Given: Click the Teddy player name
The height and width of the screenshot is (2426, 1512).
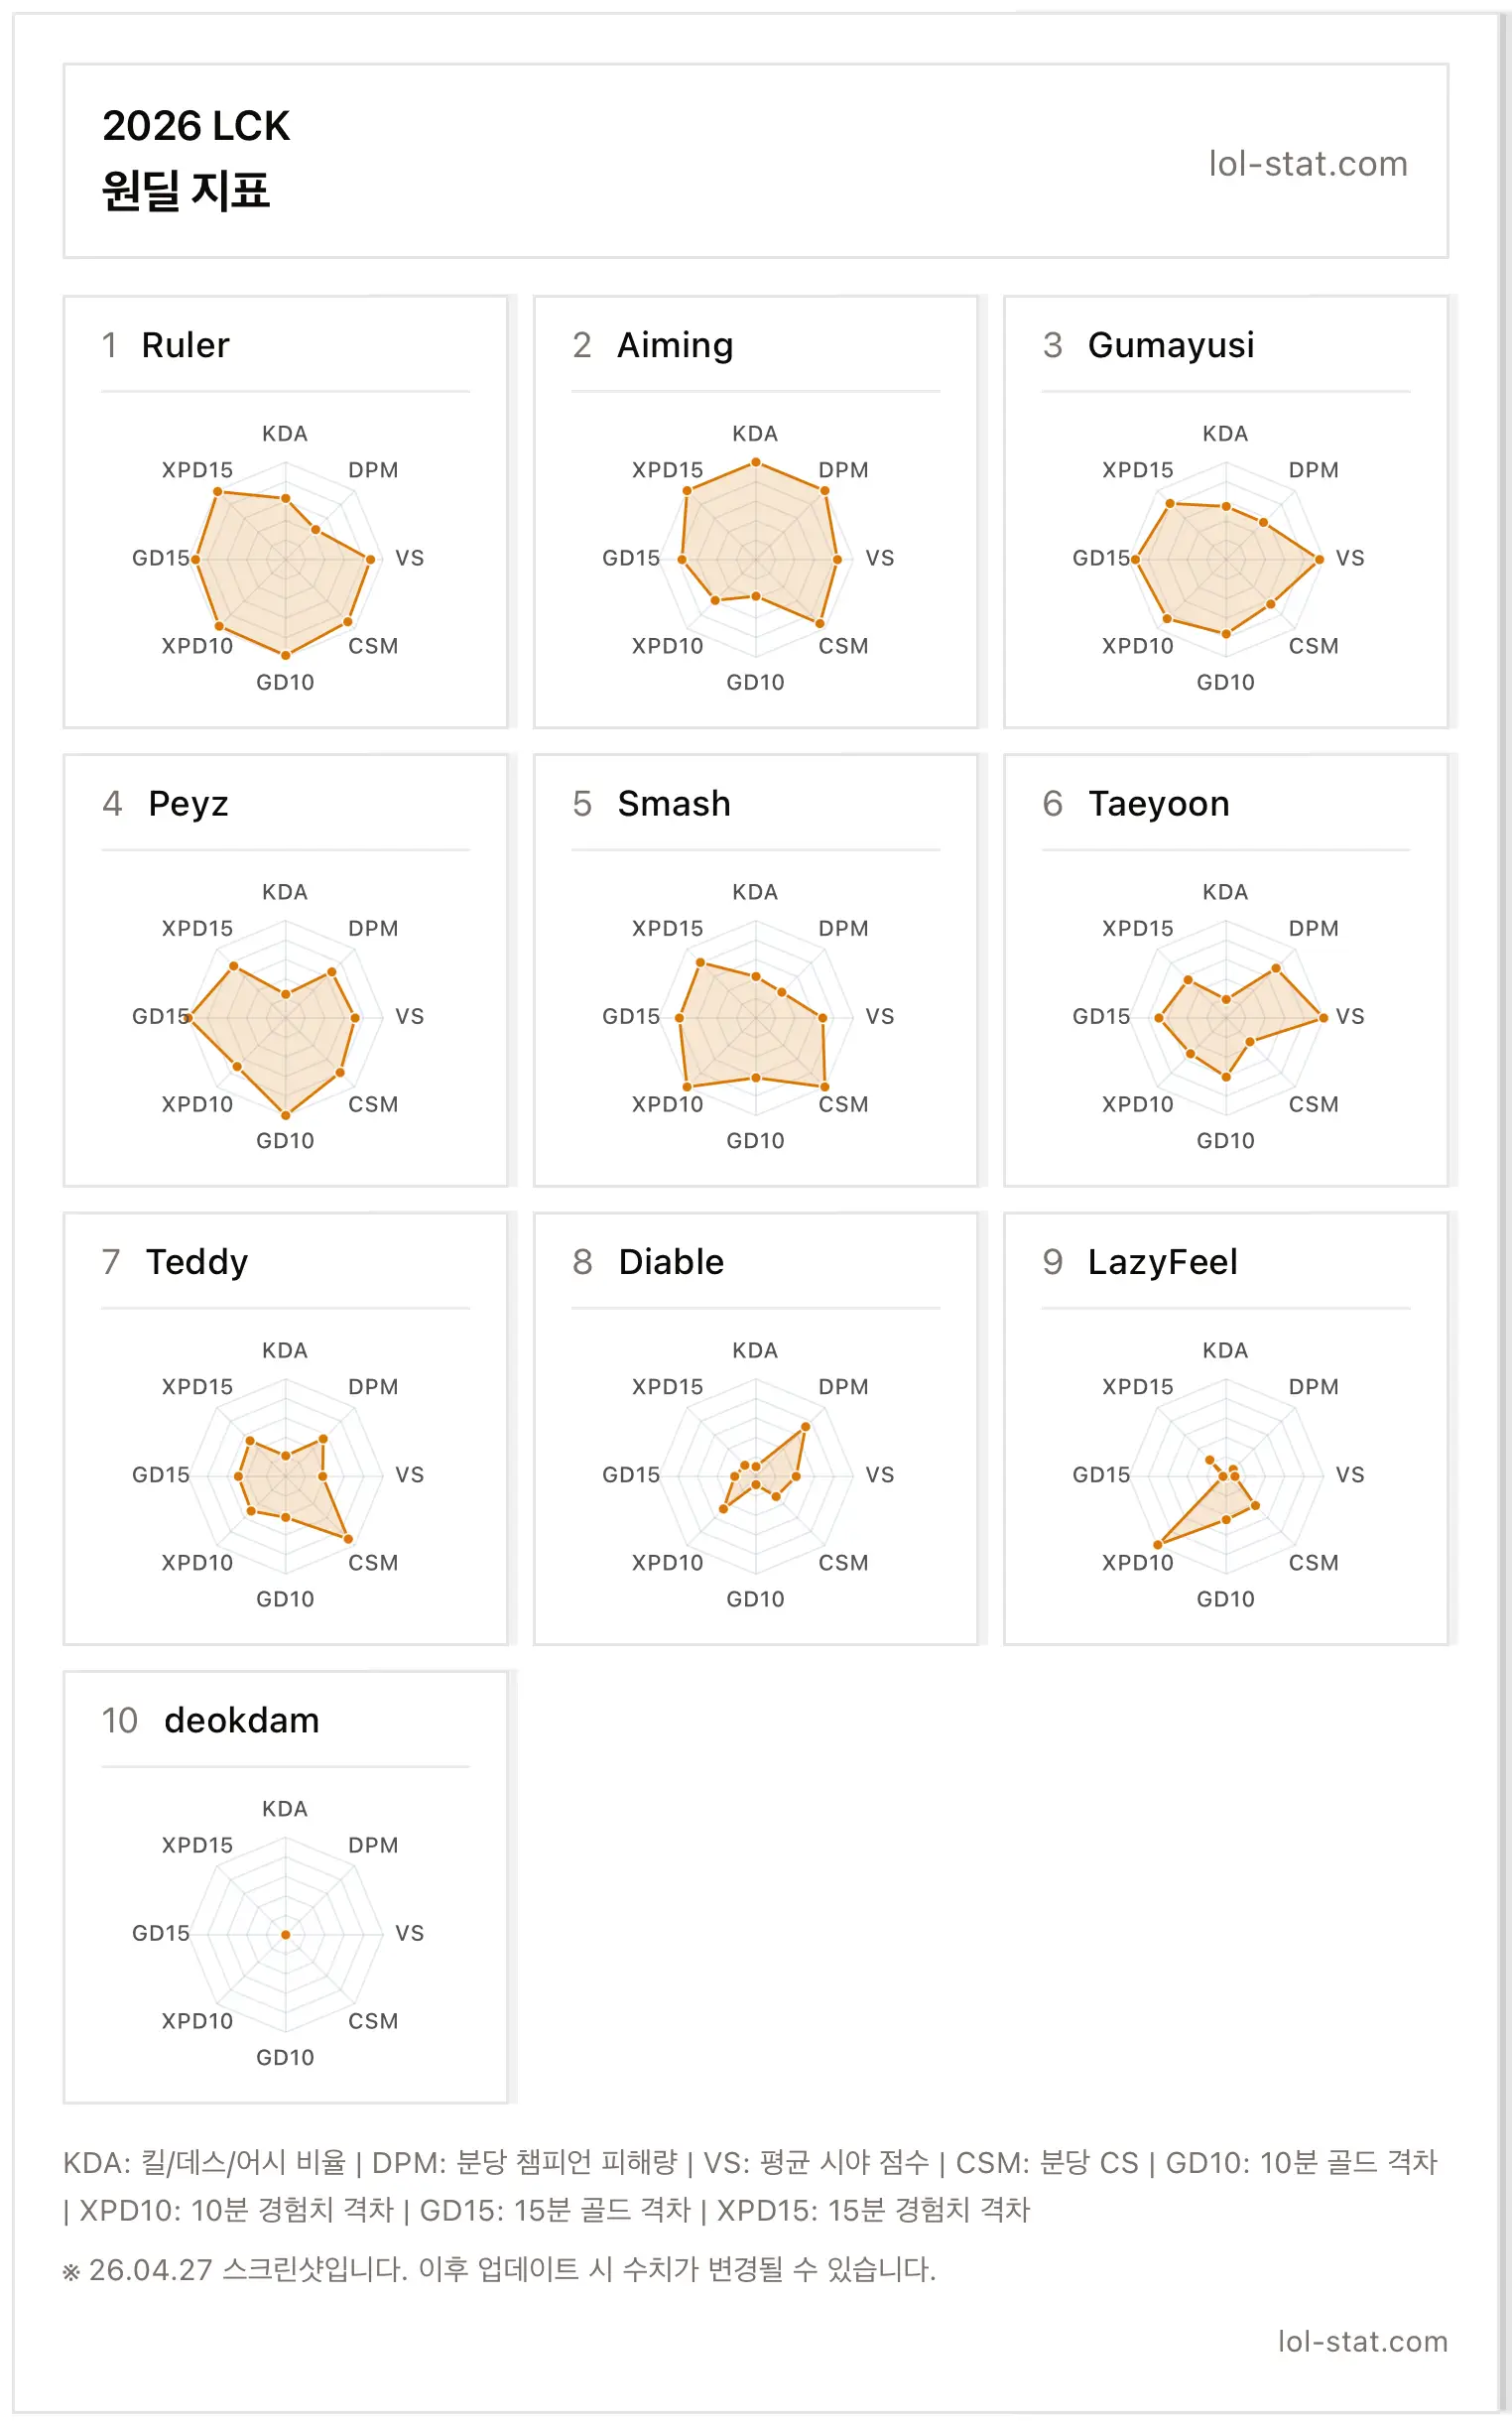Looking at the screenshot, I should pyautogui.click(x=197, y=1262).
